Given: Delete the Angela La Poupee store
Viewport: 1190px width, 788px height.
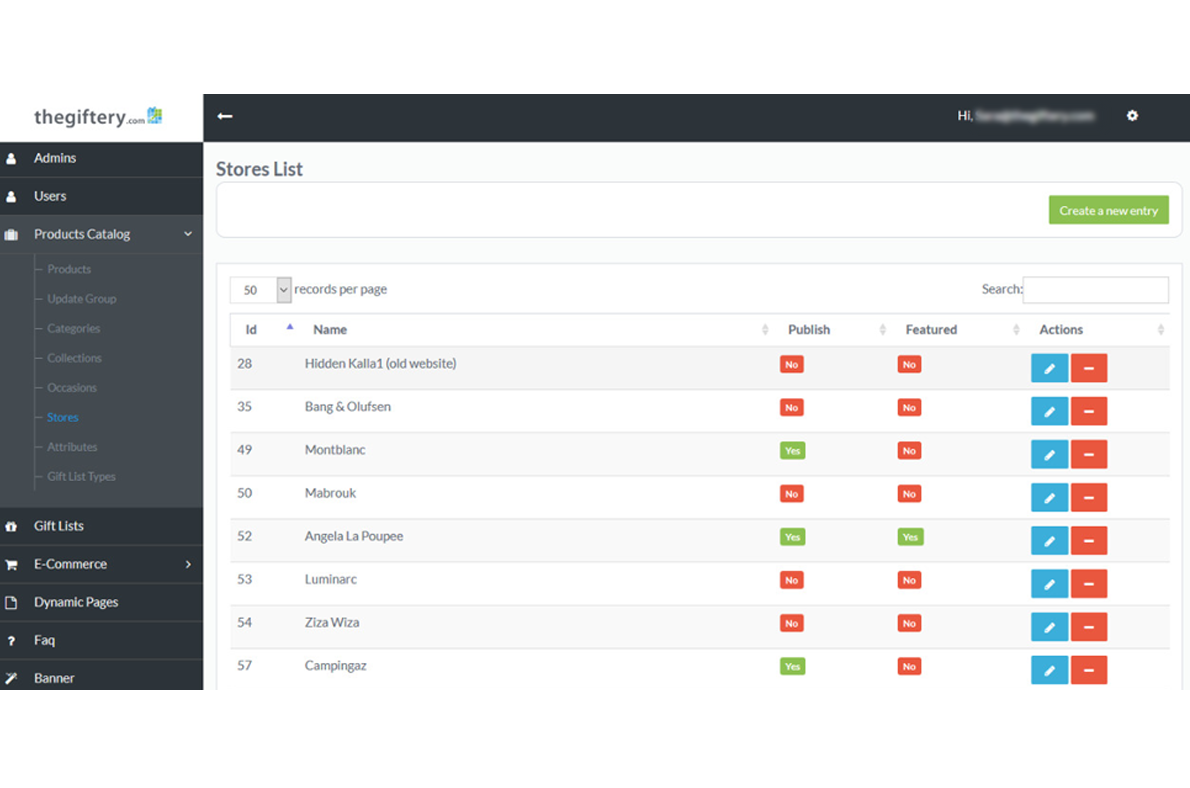Looking at the screenshot, I should click(x=1089, y=541).
